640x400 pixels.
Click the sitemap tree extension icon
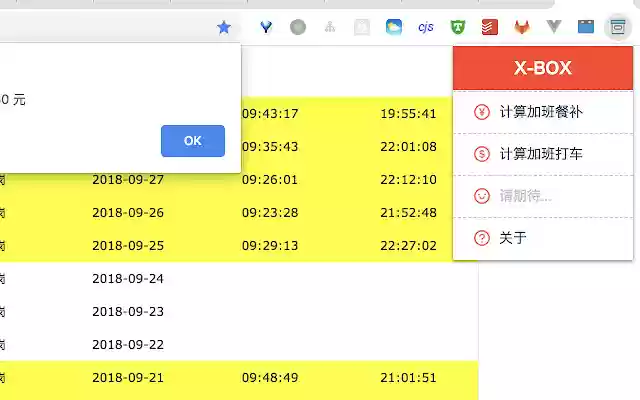point(329,27)
